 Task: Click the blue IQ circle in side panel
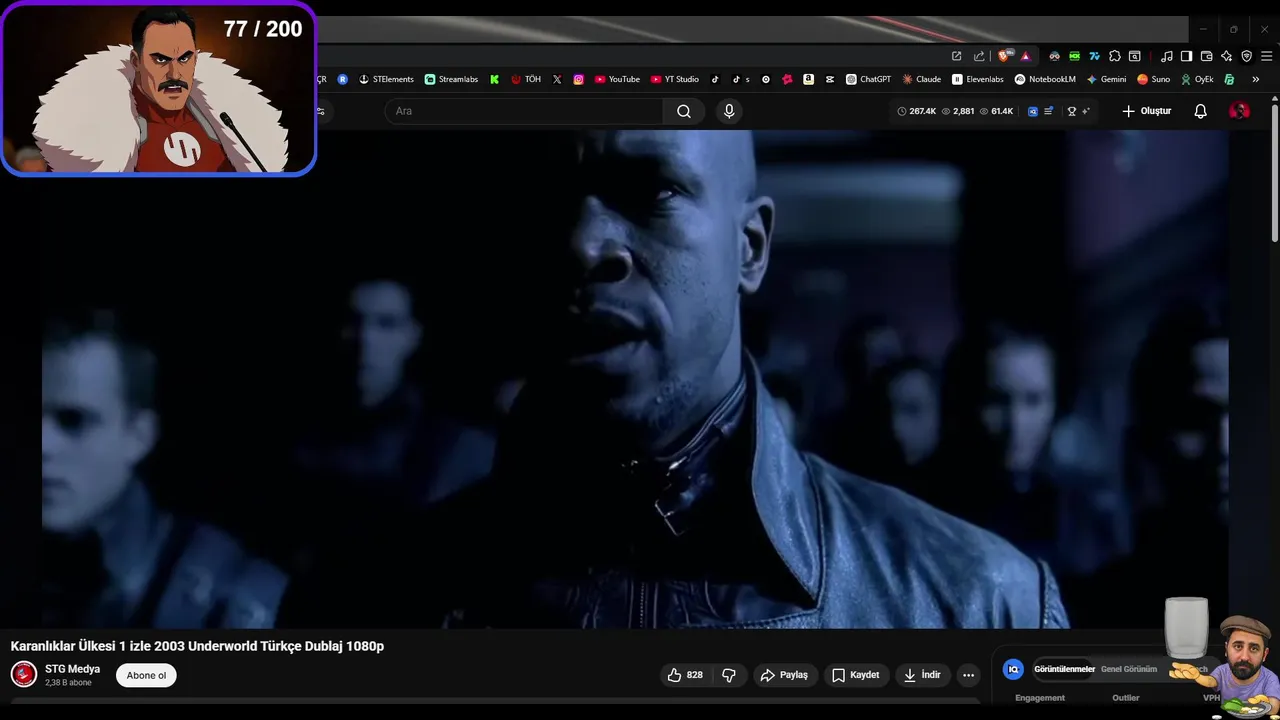1013,669
